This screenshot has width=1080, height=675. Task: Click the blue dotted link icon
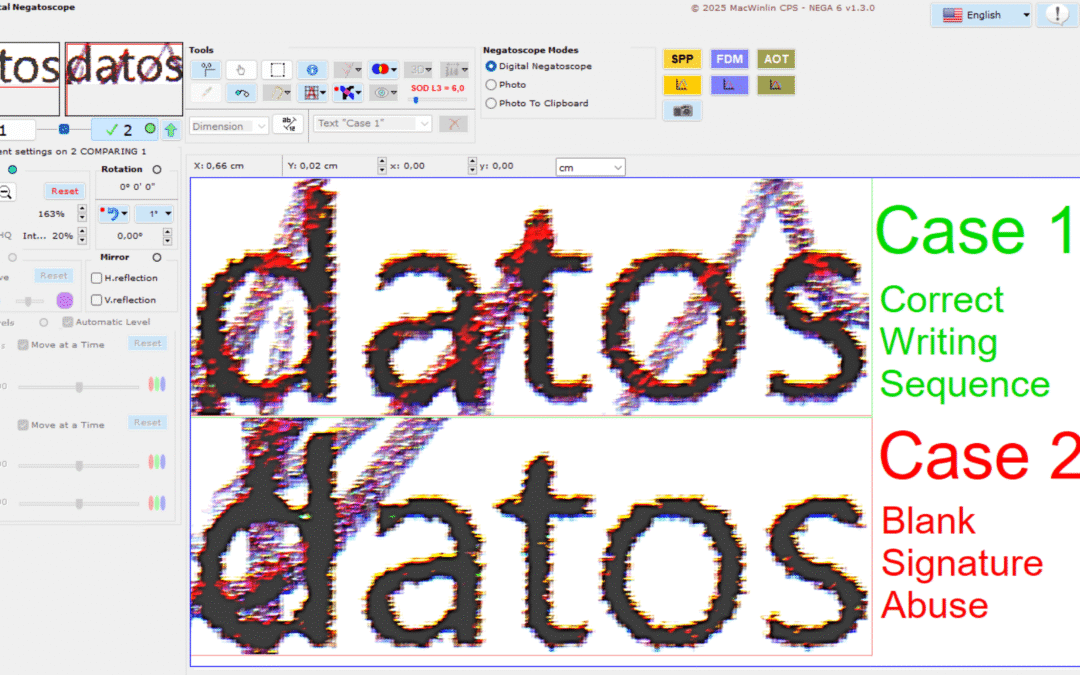coord(63,129)
